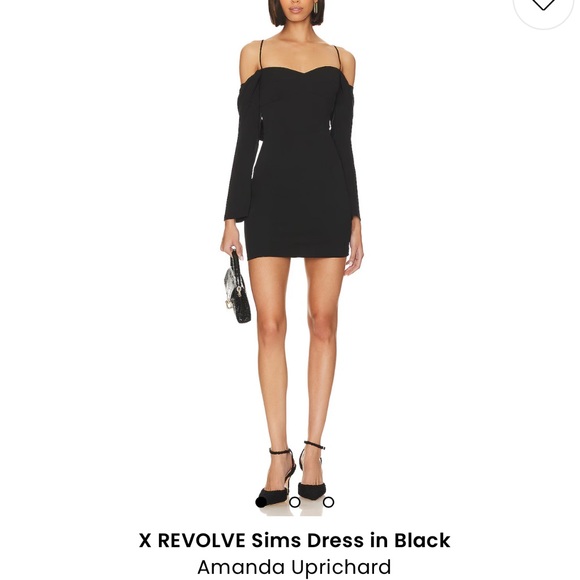This screenshot has height=580, width=580.
Task: Jump to the third image dot
Action: coord(328,502)
